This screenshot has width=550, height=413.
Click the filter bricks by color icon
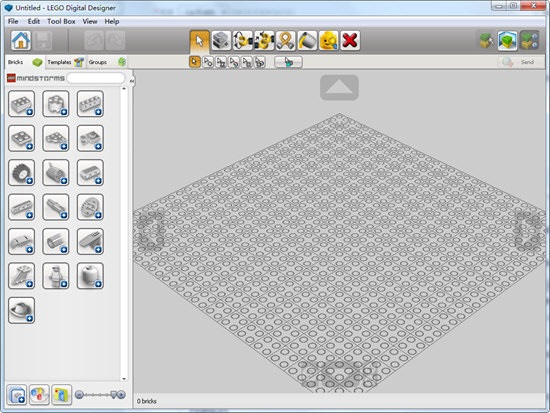pos(39,395)
